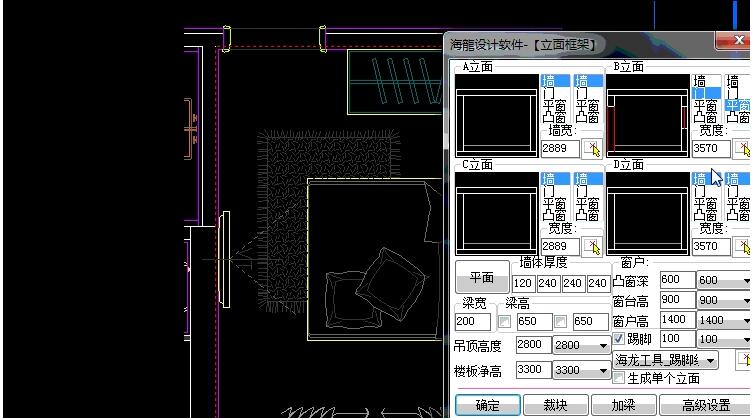Select 凸窗 in the C立面 first list

(x=556, y=216)
